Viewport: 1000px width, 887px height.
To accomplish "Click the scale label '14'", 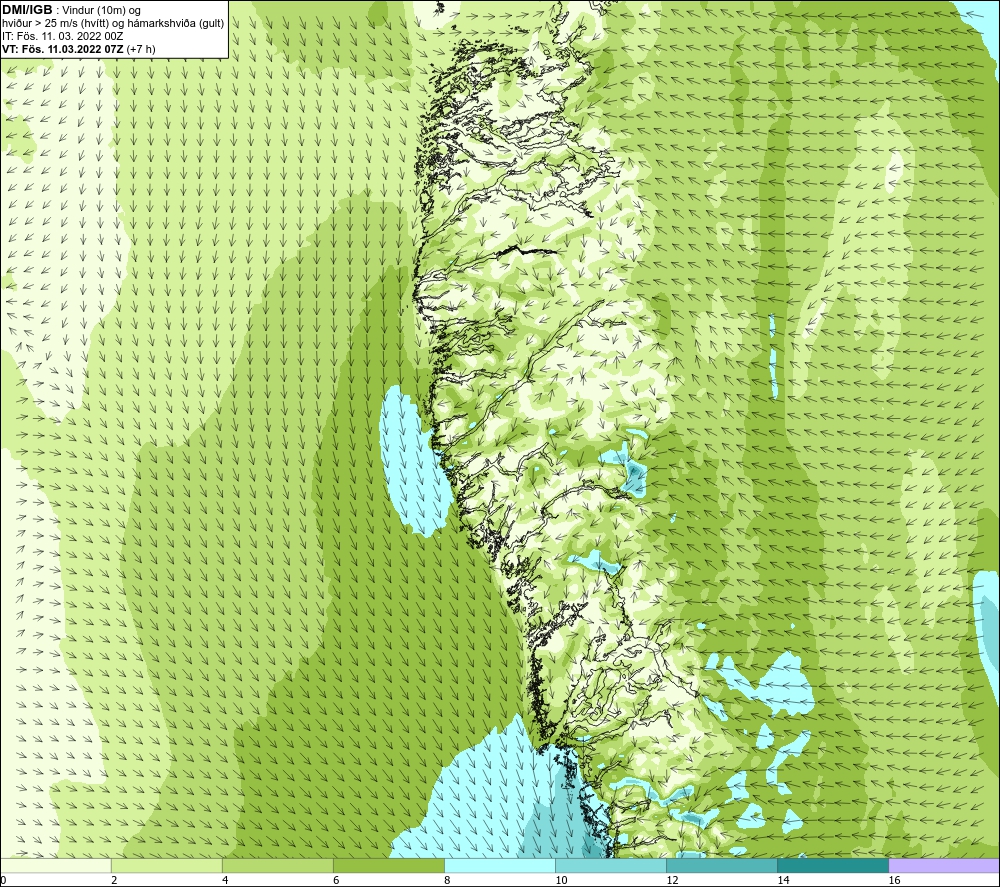I will point(783,881).
